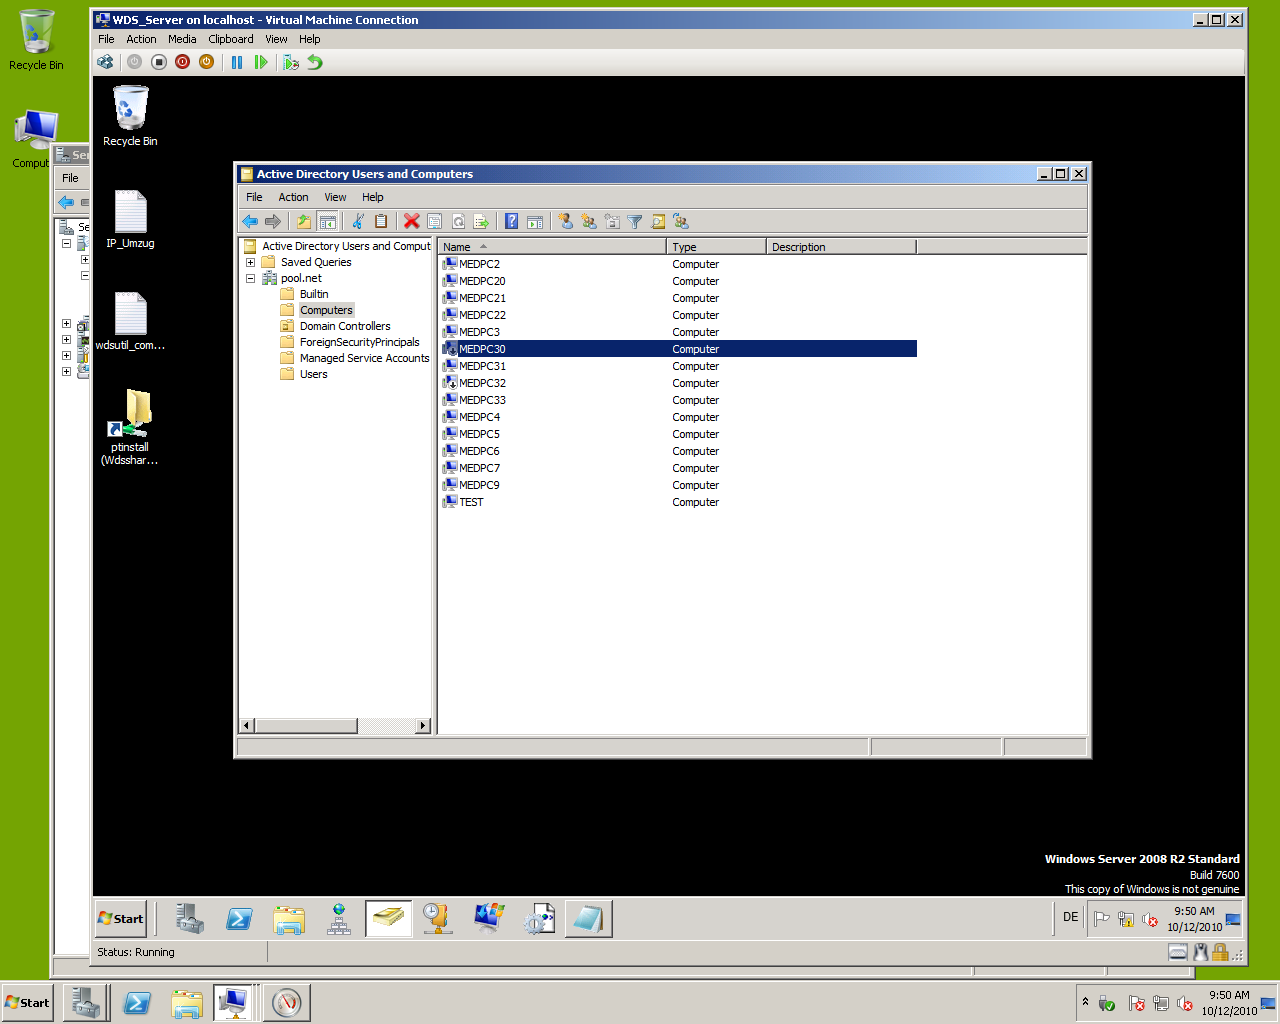Click the blue question mark Help icon

511,221
